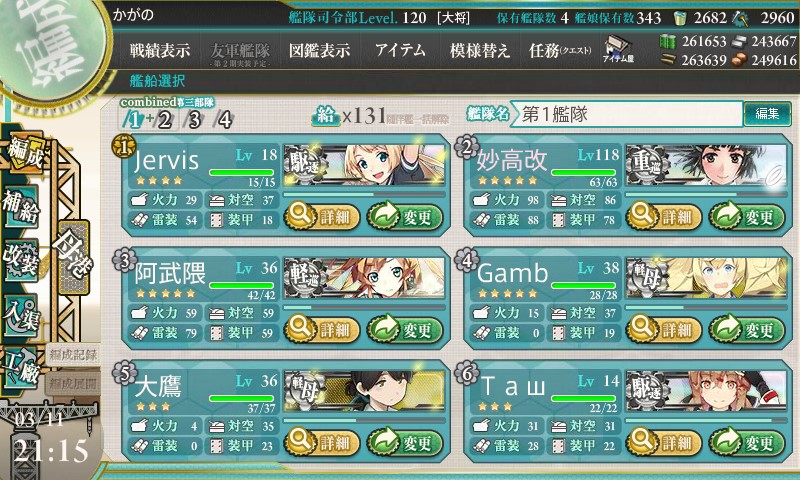Click 阿武隈 ship portrait banner

point(364,277)
